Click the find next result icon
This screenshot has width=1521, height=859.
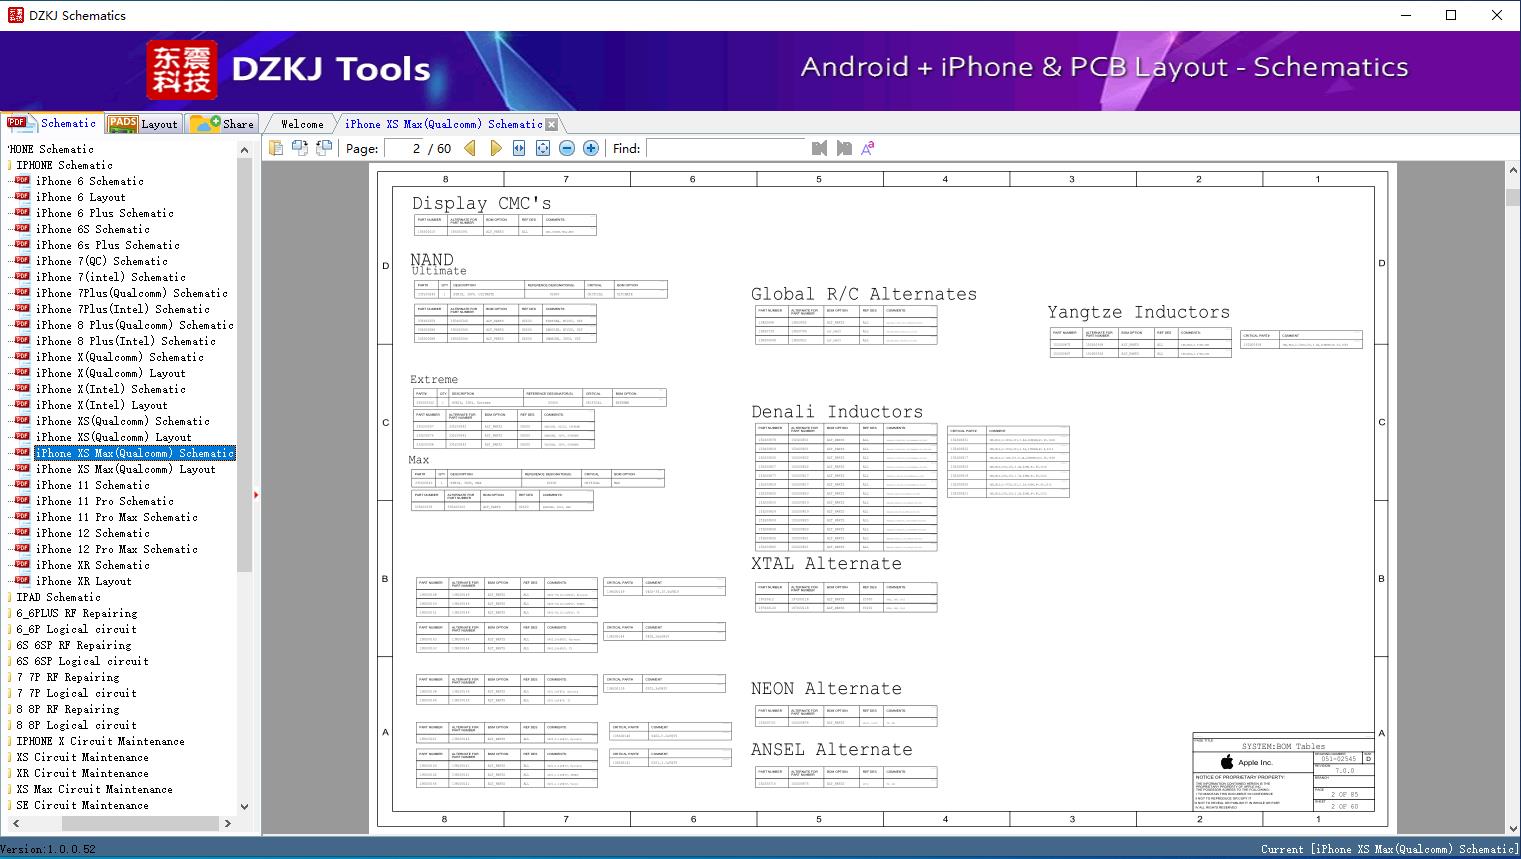(844, 148)
